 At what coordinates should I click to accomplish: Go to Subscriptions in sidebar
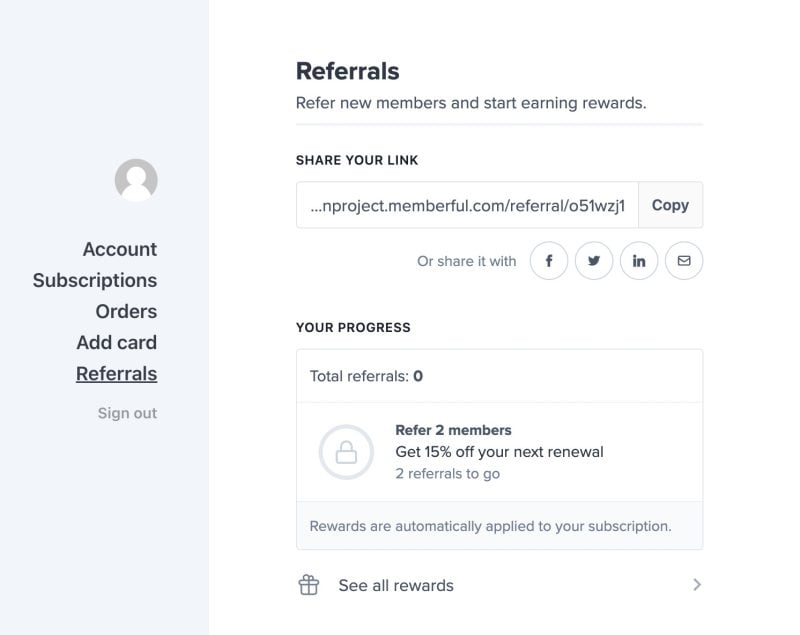(x=95, y=281)
